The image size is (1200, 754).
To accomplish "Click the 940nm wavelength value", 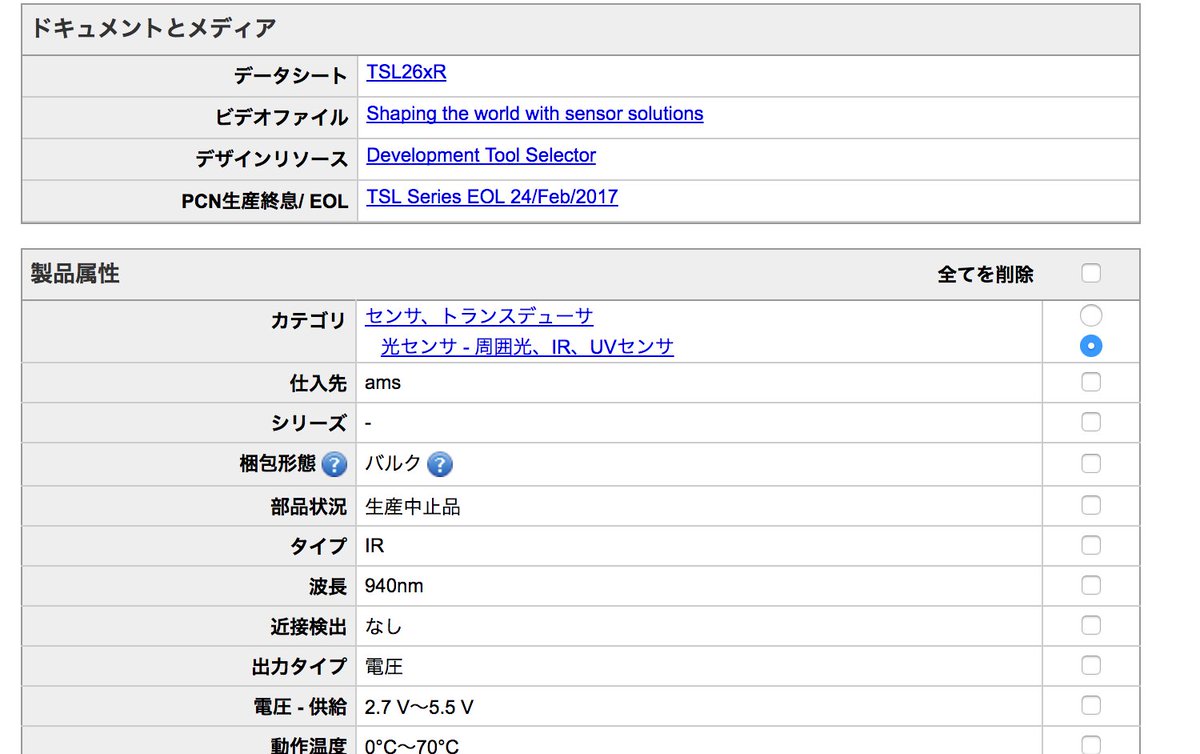I will point(394,586).
